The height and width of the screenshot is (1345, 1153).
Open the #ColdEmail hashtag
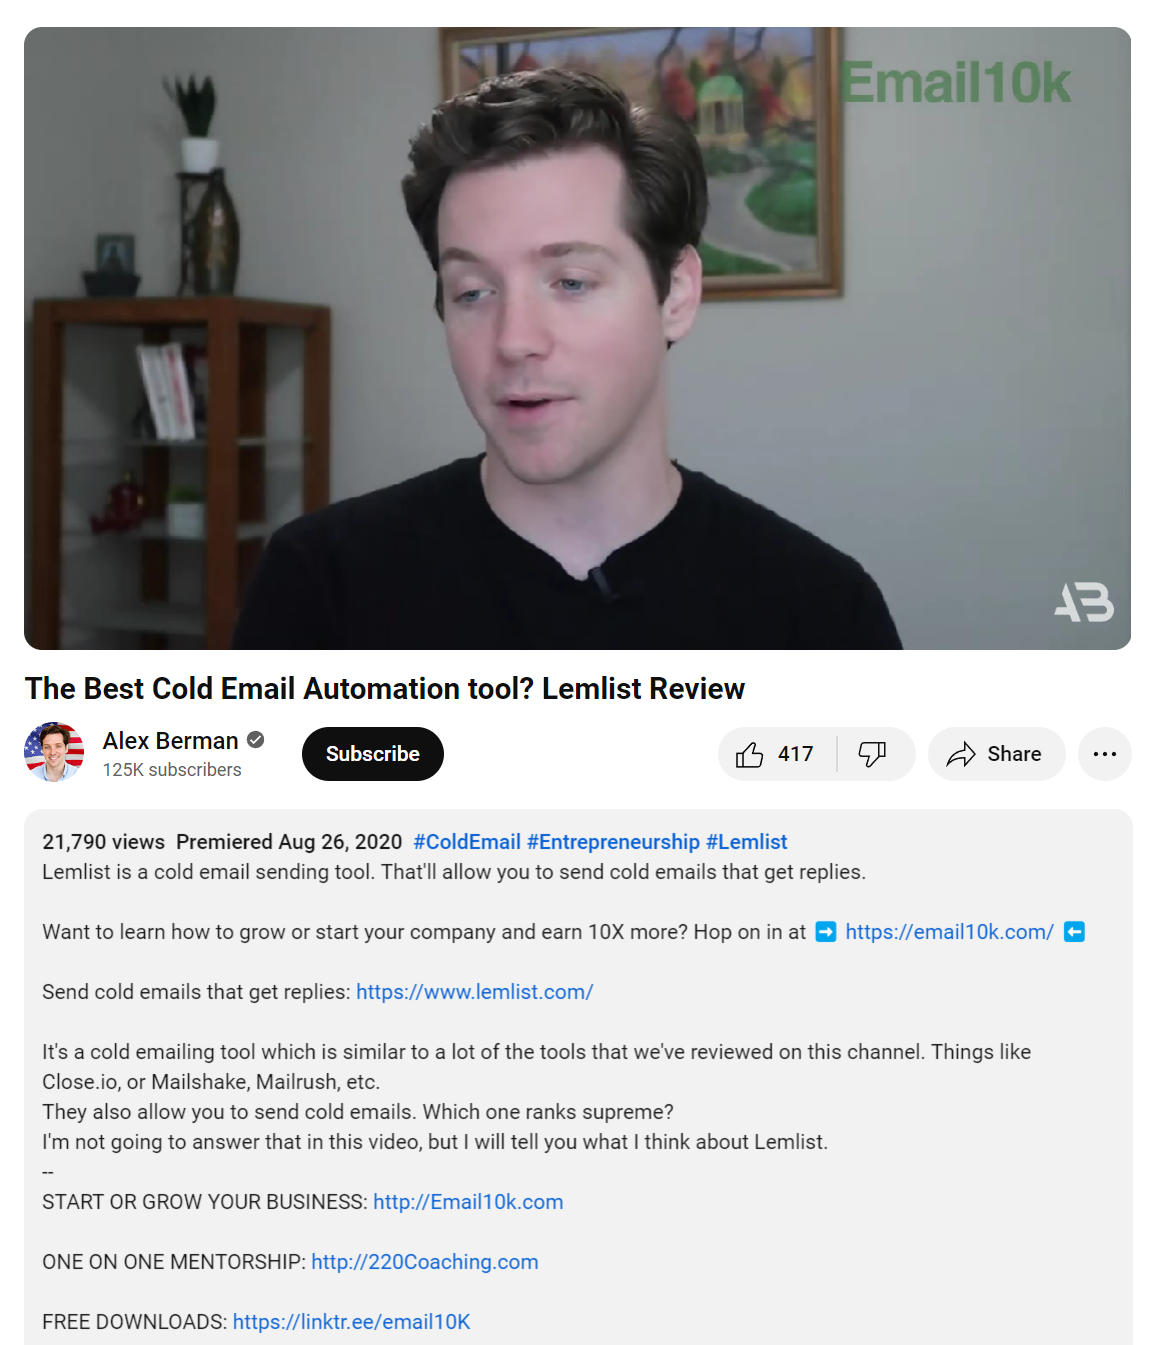pyautogui.click(x=467, y=842)
